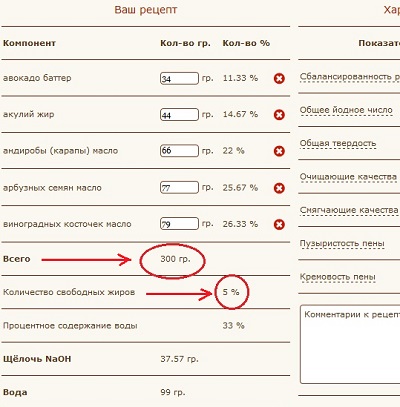This screenshot has height=407, width=400.
Task: Click Смягчающие качества link
Action: click(x=349, y=210)
